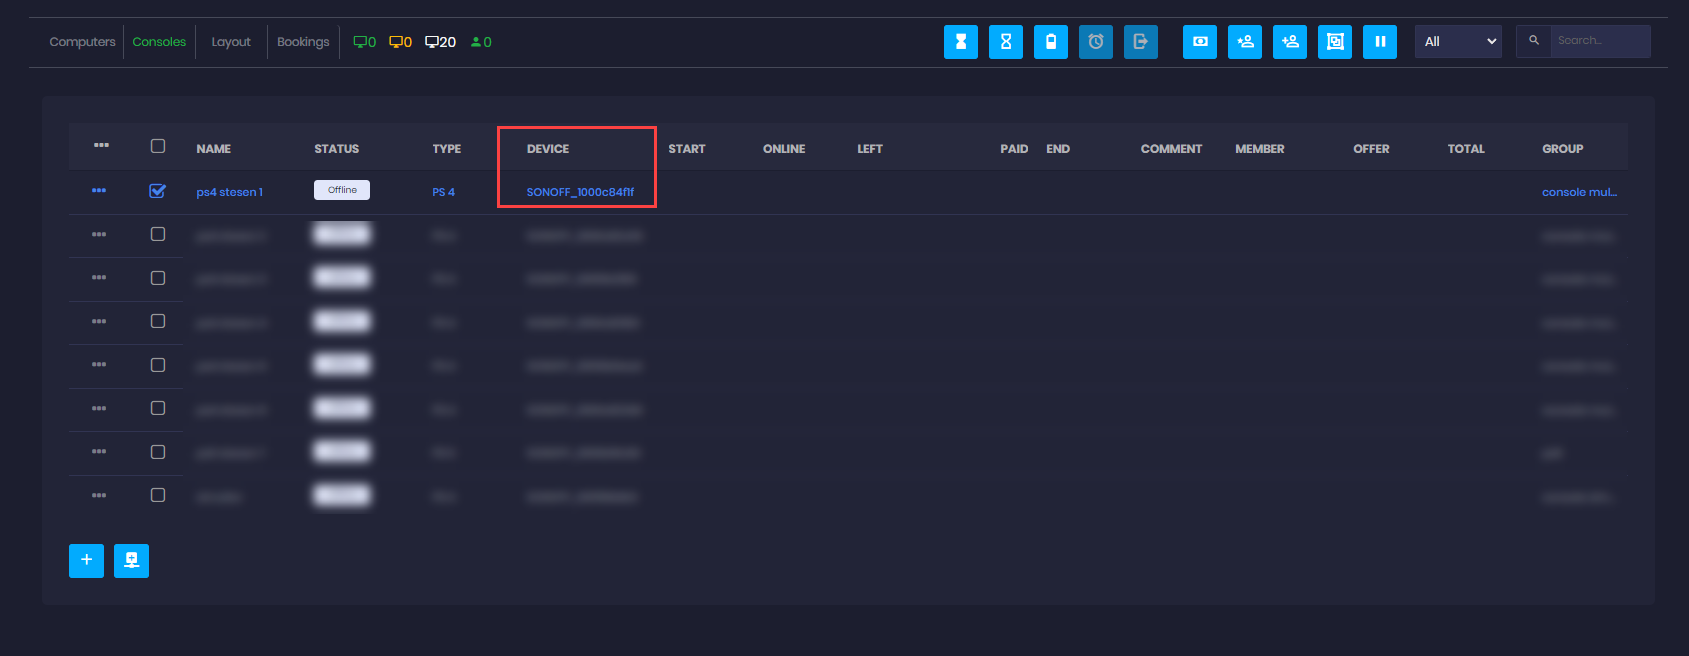Screen dimensions: 1689x656
Task: Focus the Search input field
Action: point(1598,41)
